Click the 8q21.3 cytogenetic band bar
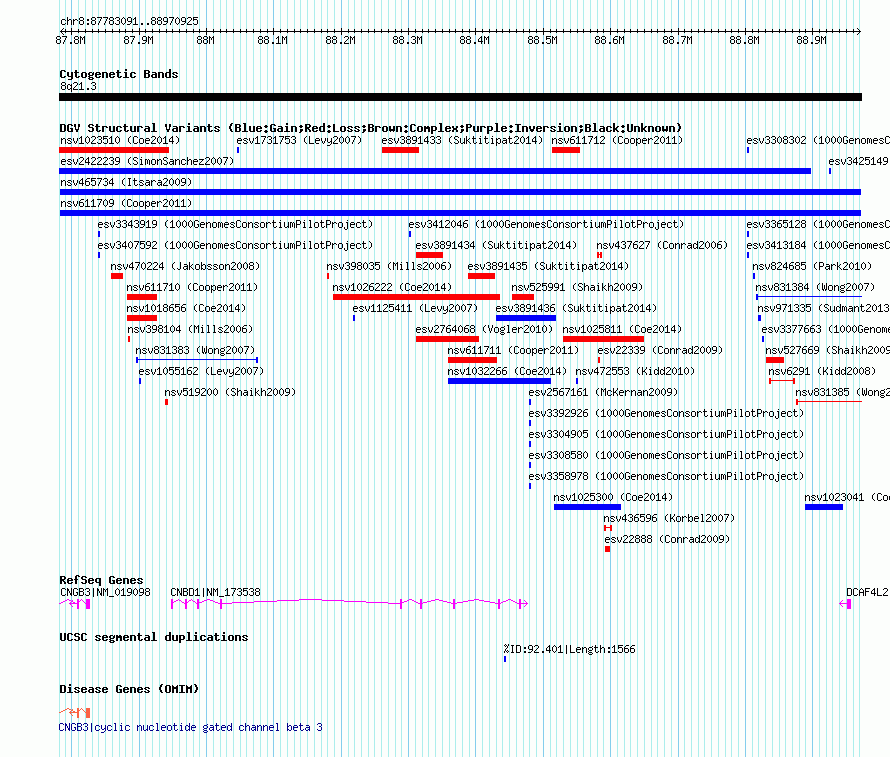This screenshot has height=757, width=890. coord(460,97)
